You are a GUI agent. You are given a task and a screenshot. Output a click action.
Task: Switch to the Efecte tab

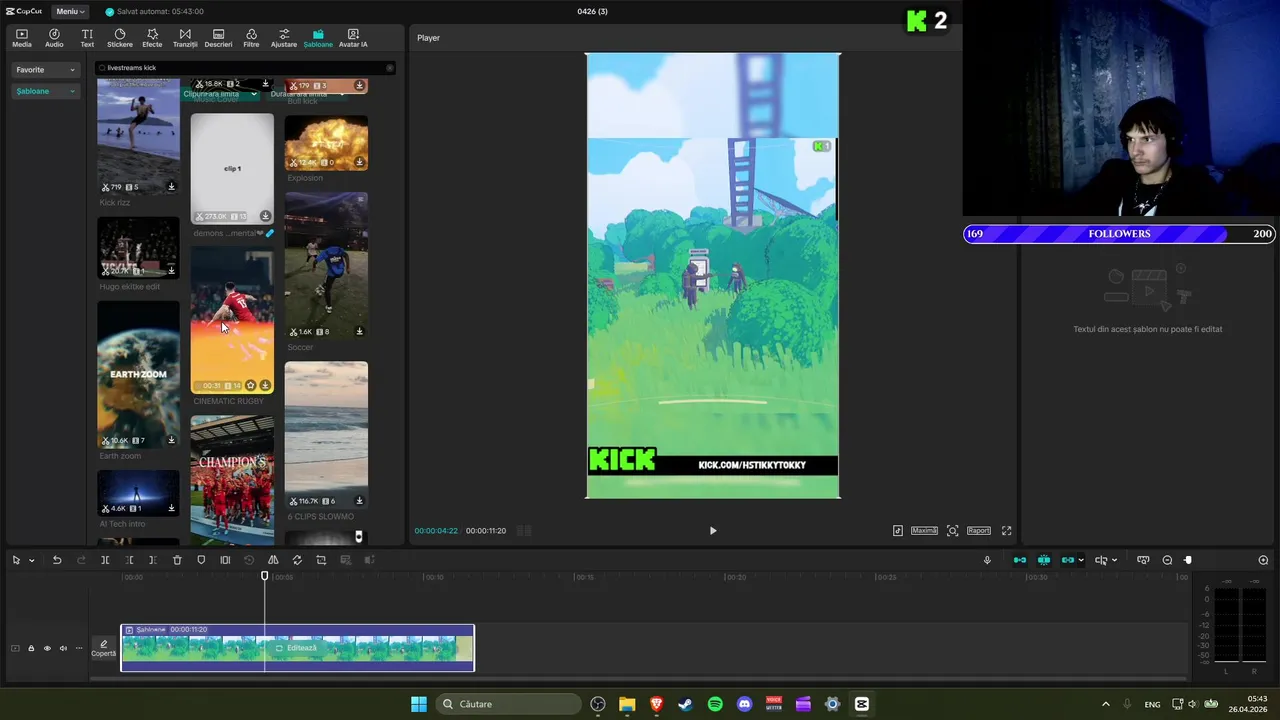click(152, 38)
